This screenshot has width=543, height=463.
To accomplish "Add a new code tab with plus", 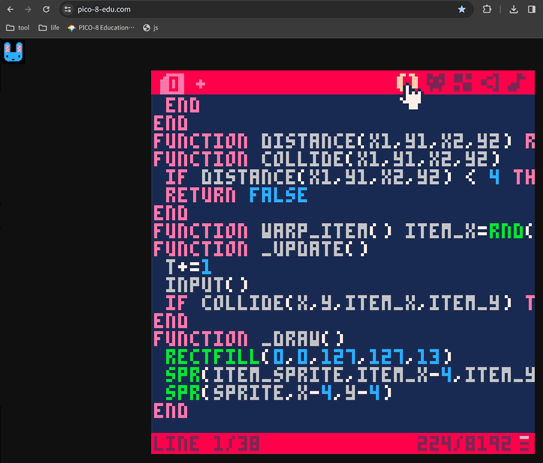I will click(201, 84).
